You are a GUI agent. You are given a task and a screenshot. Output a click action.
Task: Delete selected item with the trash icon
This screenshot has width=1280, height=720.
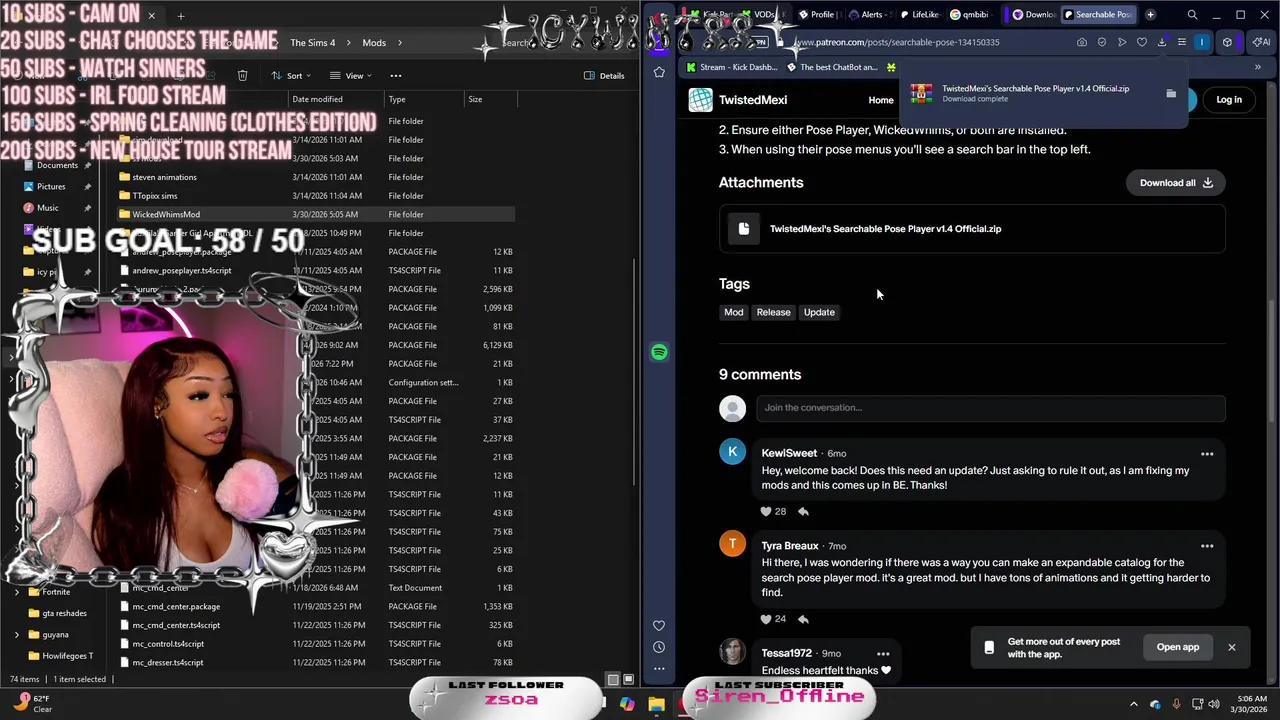(242, 75)
